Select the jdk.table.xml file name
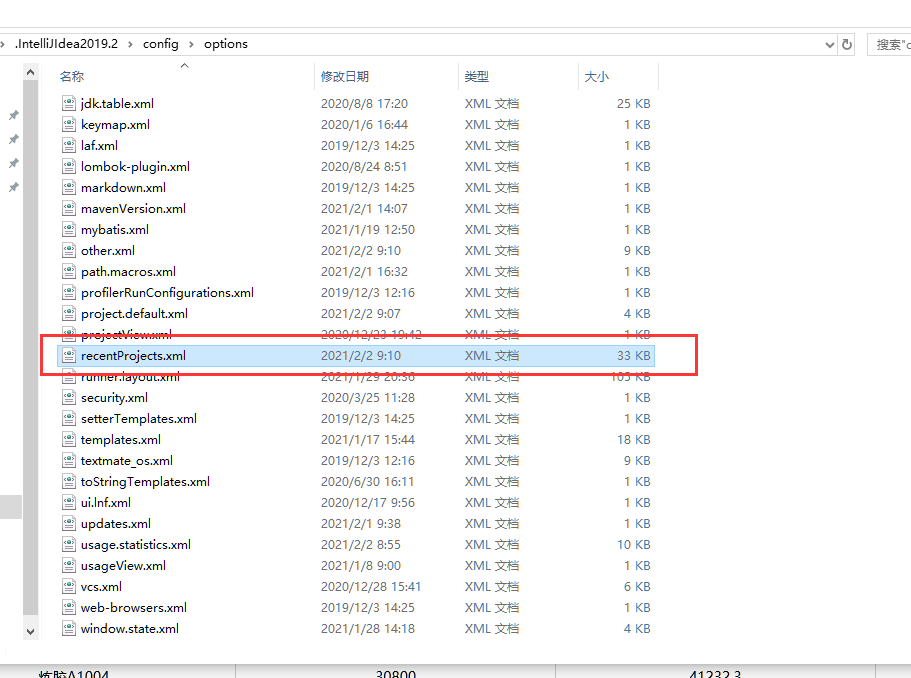This screenshot has width=911, height=678. point(117,103)
